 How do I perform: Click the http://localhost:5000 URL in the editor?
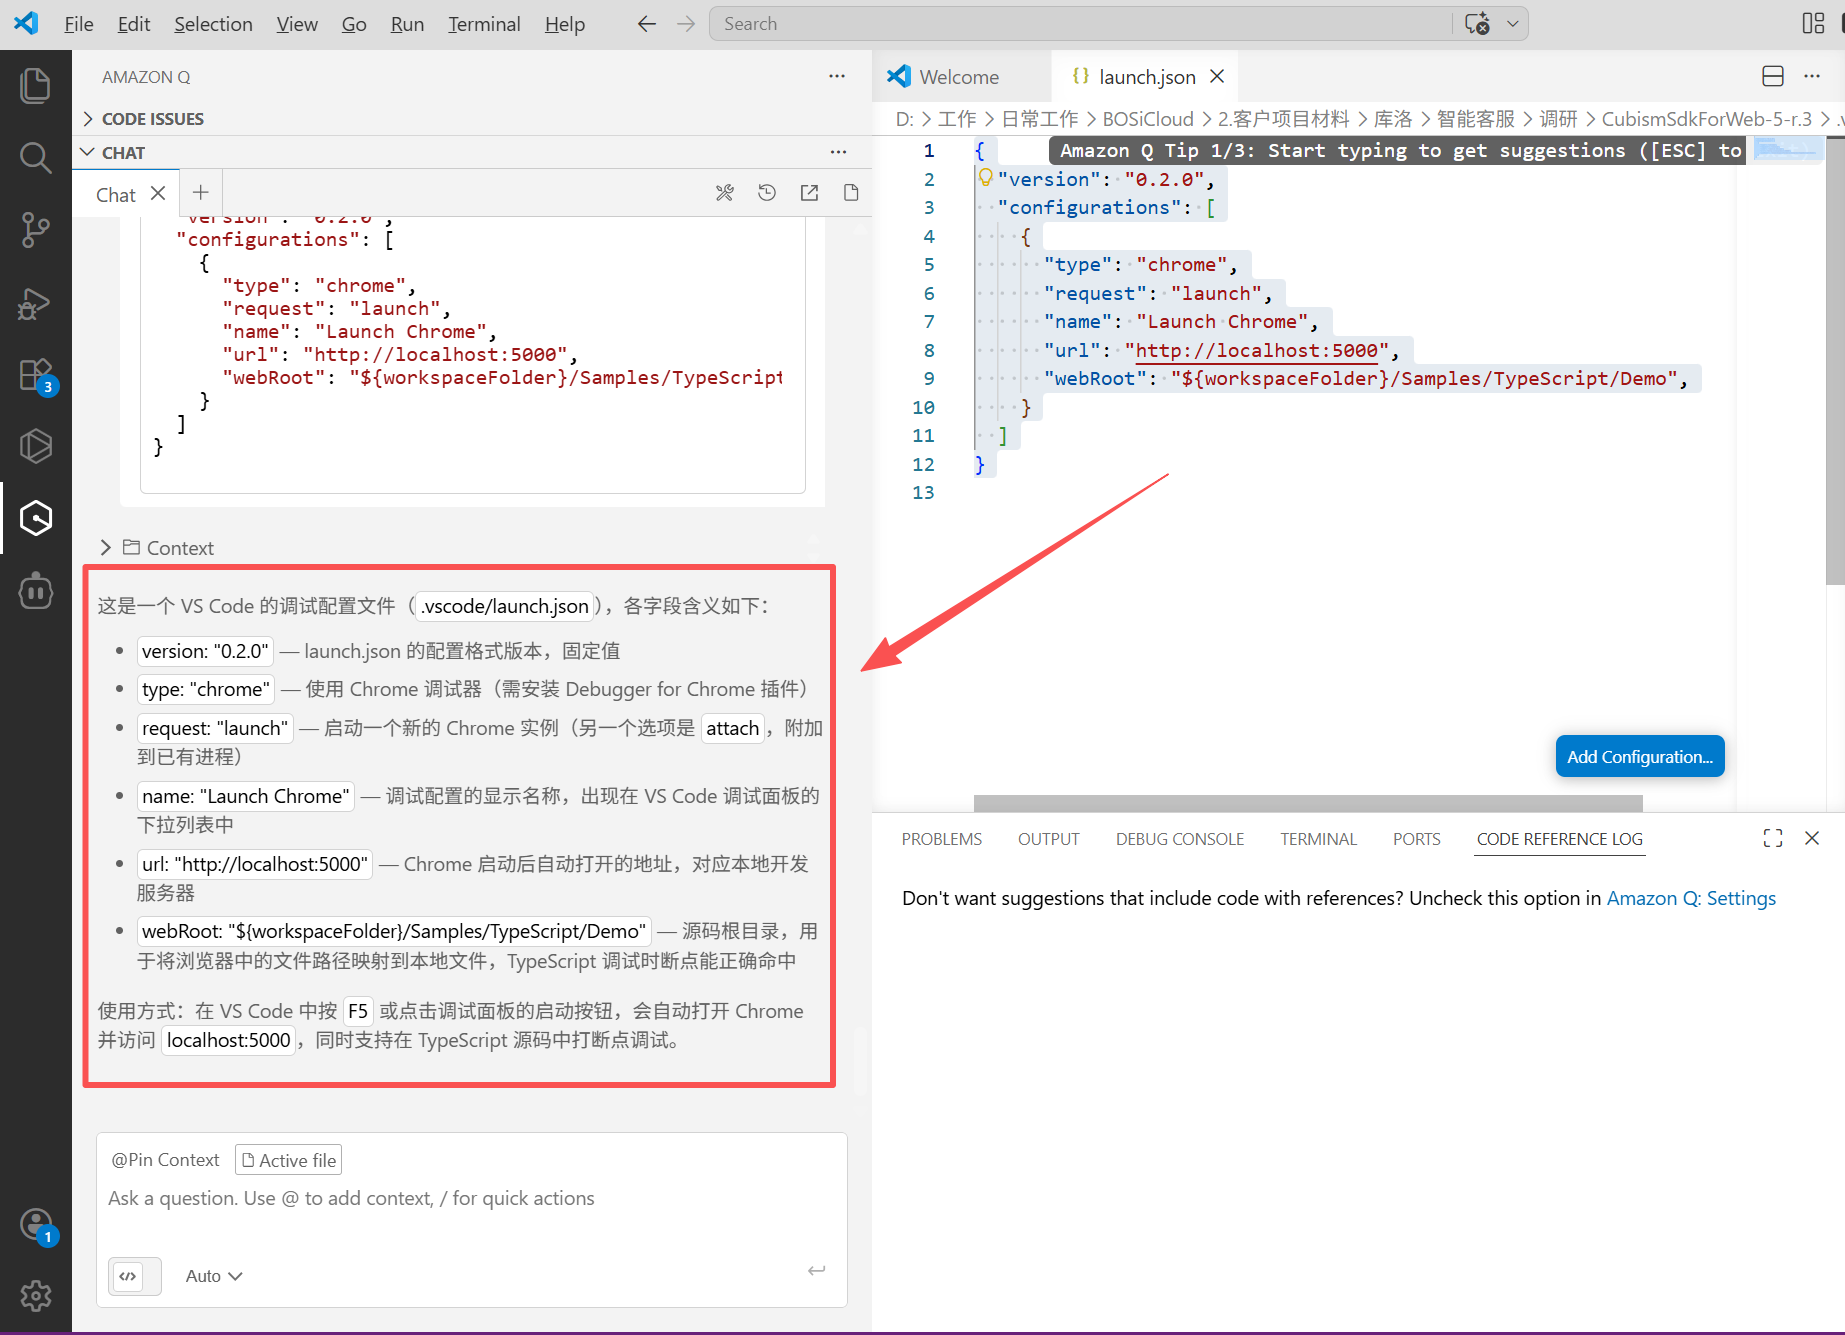coord(1256,350)
